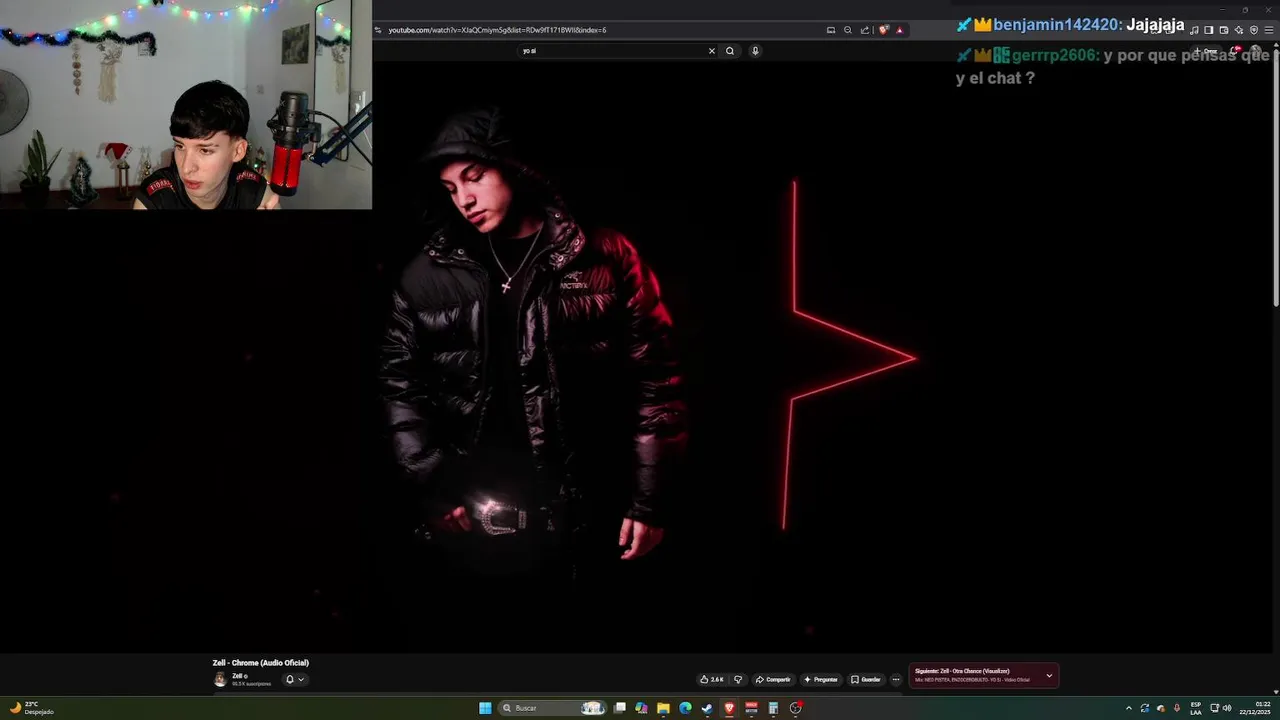Open Brave VPN shield icon

(x=1254, y=30)
